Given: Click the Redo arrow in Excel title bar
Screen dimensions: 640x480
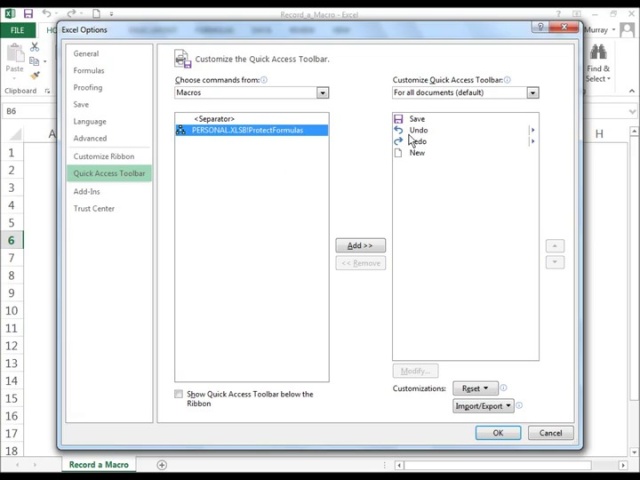Looking at the screenshot, I should pyautogui.click(x=71, y=14).
